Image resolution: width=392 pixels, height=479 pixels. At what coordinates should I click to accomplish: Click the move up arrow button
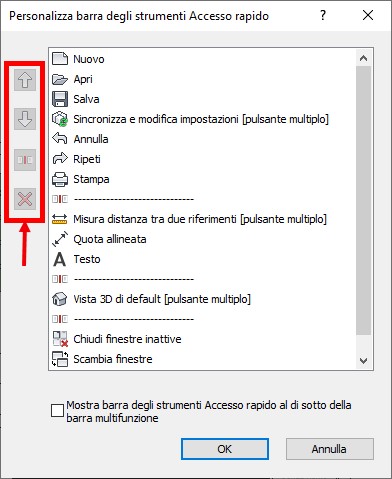click(25, 80)
